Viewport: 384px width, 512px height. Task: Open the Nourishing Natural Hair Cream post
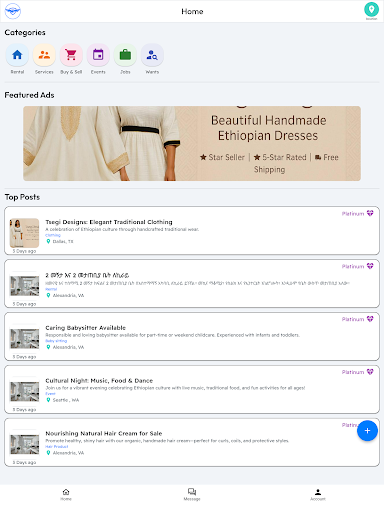pyautogui.click(x=192, y=442)
